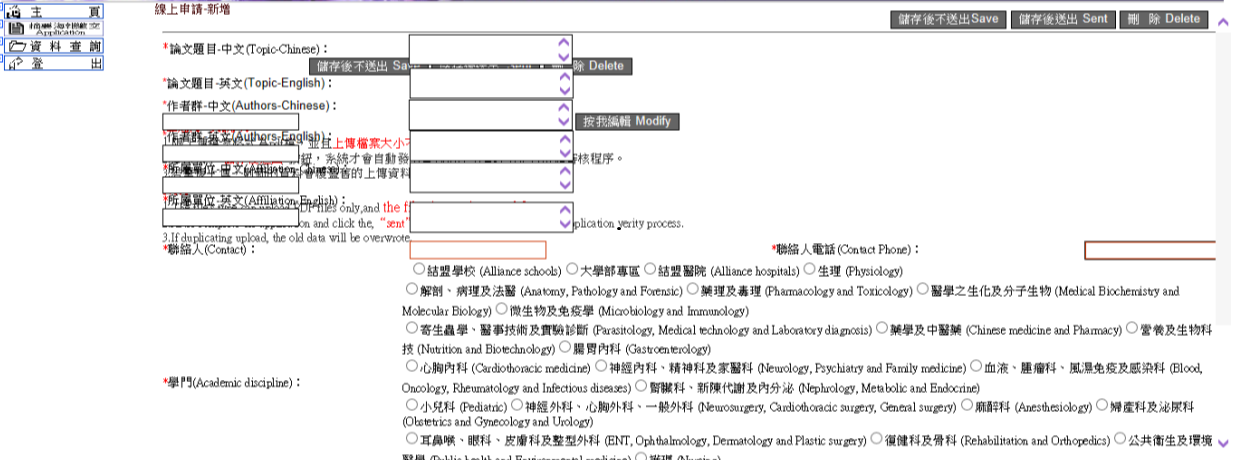
Task: Click the 聯絡人 Contact input field
Action: [x=478, y=250]
